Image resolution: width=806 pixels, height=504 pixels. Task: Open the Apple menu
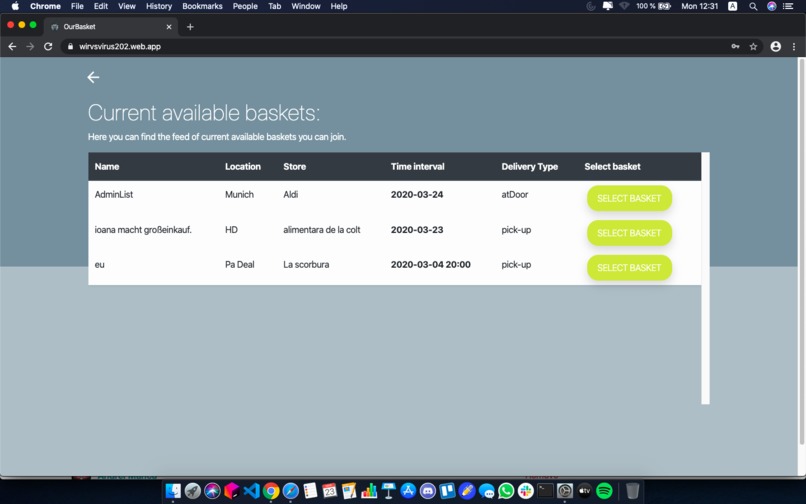coord(15,6)
